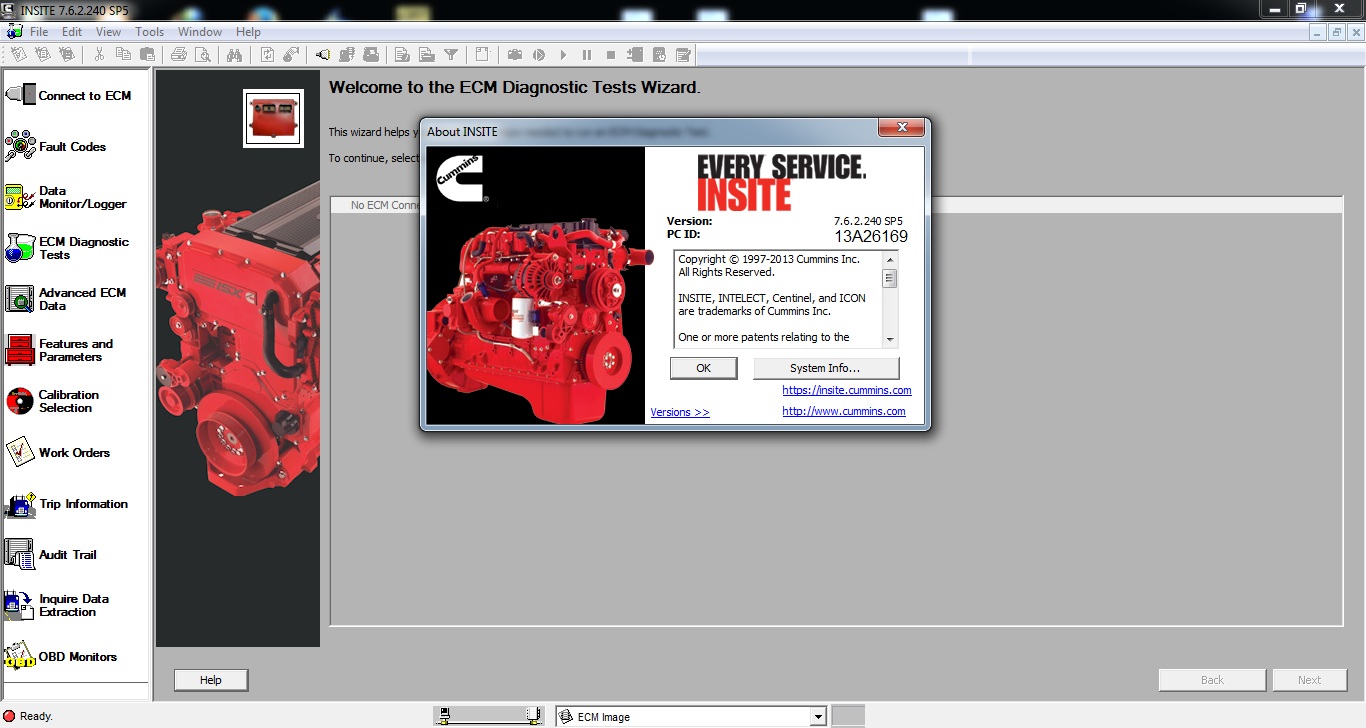Open the www.cummins.com link
The width and height of the screenshot is (1366, 728).
coord(844,411)
